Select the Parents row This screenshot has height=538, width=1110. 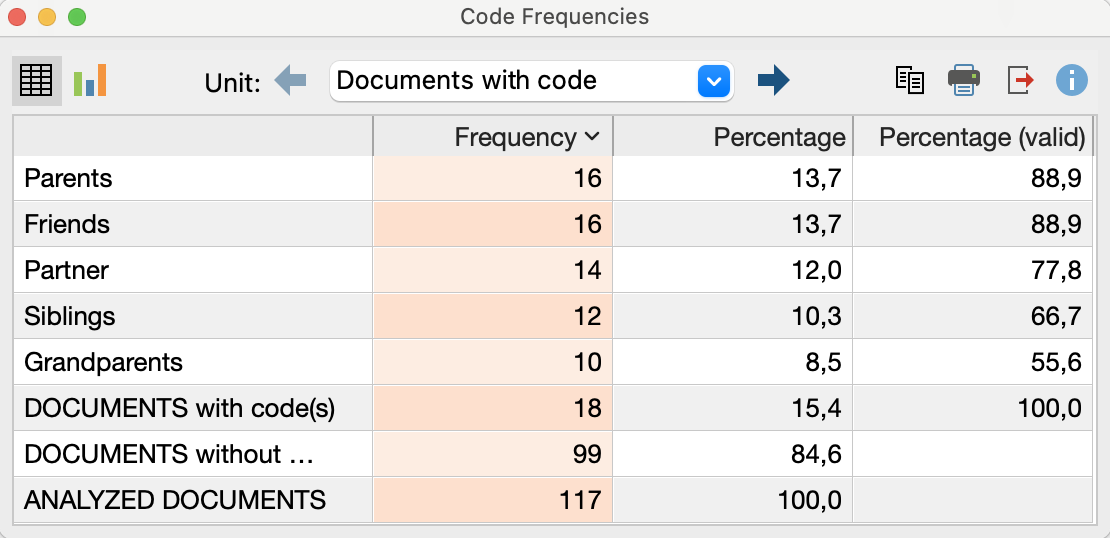click(x=554, y=178)
